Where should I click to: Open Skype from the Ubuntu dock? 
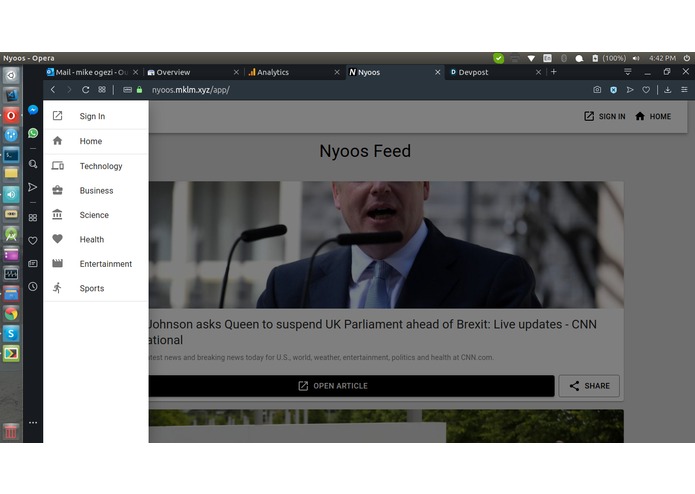click(x=11, y=334)
